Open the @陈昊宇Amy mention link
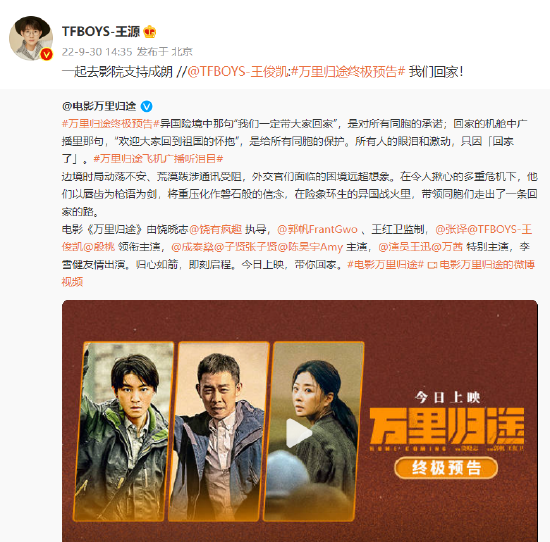The image size is (550, 542). click(310, 247)
